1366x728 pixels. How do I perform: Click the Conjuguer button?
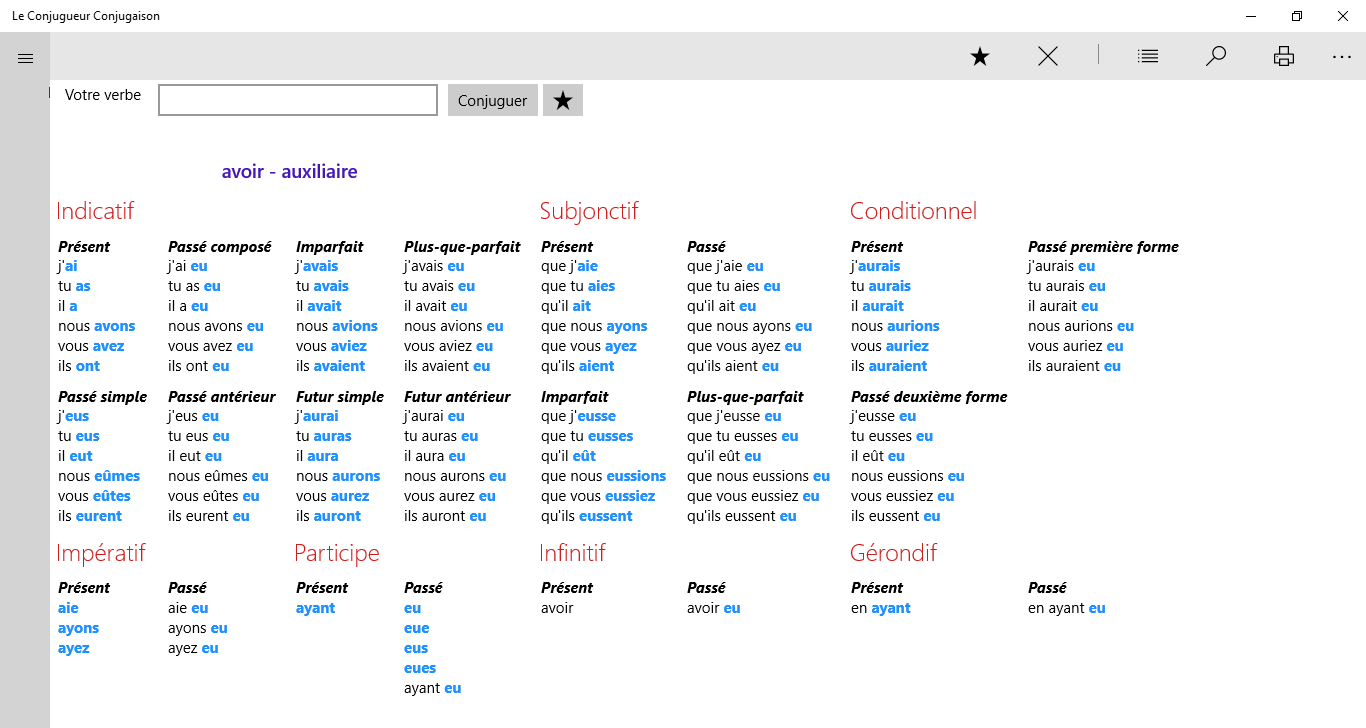click(x=493, y=100)
